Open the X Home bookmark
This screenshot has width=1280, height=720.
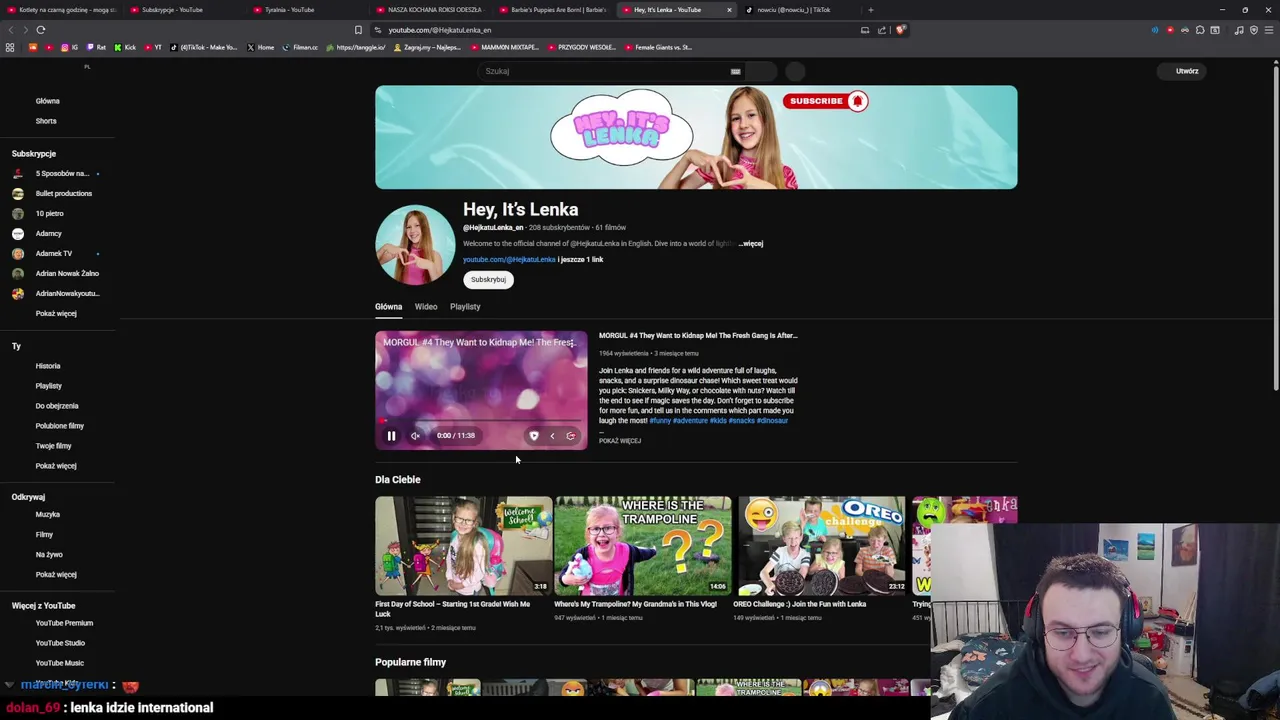tap(260, 47)
